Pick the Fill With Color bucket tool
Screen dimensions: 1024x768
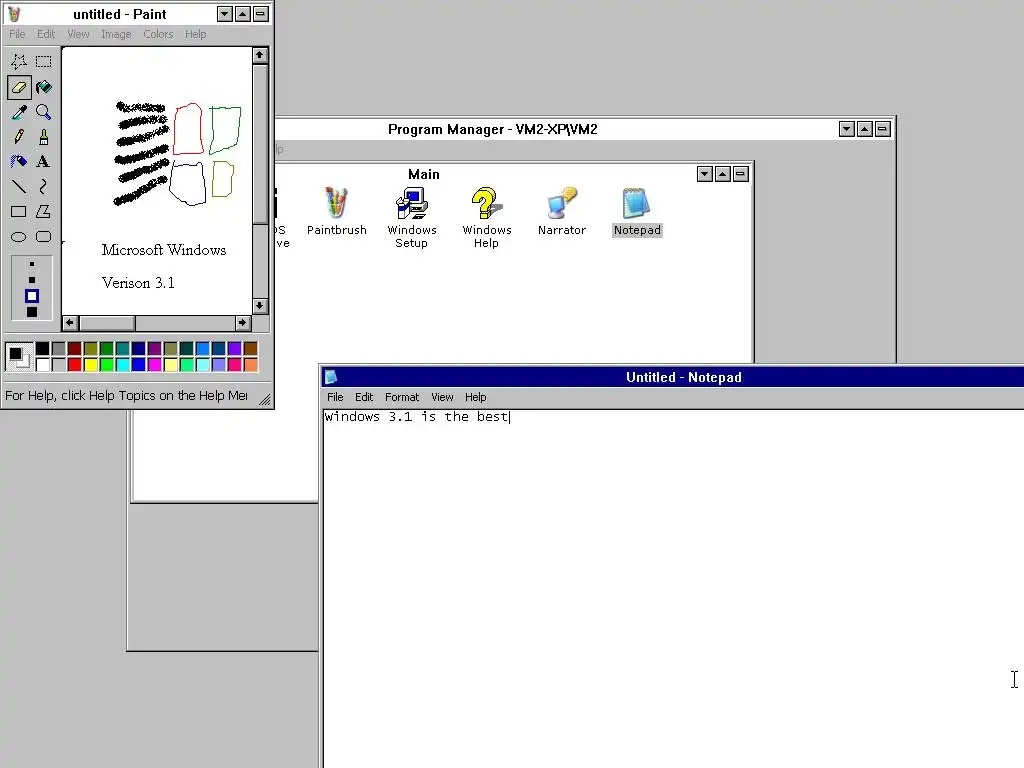[44, 87]
